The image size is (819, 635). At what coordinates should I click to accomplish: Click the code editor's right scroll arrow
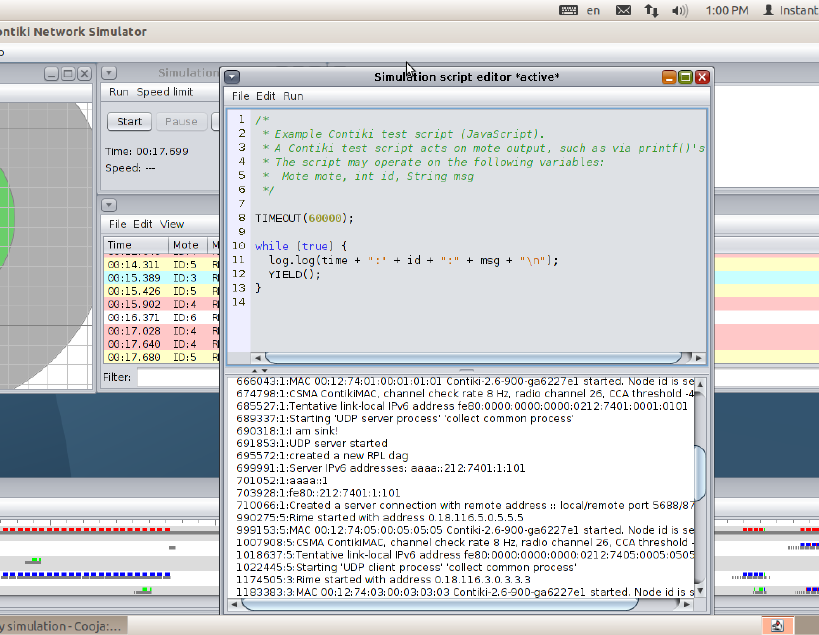tap(699, 357)
